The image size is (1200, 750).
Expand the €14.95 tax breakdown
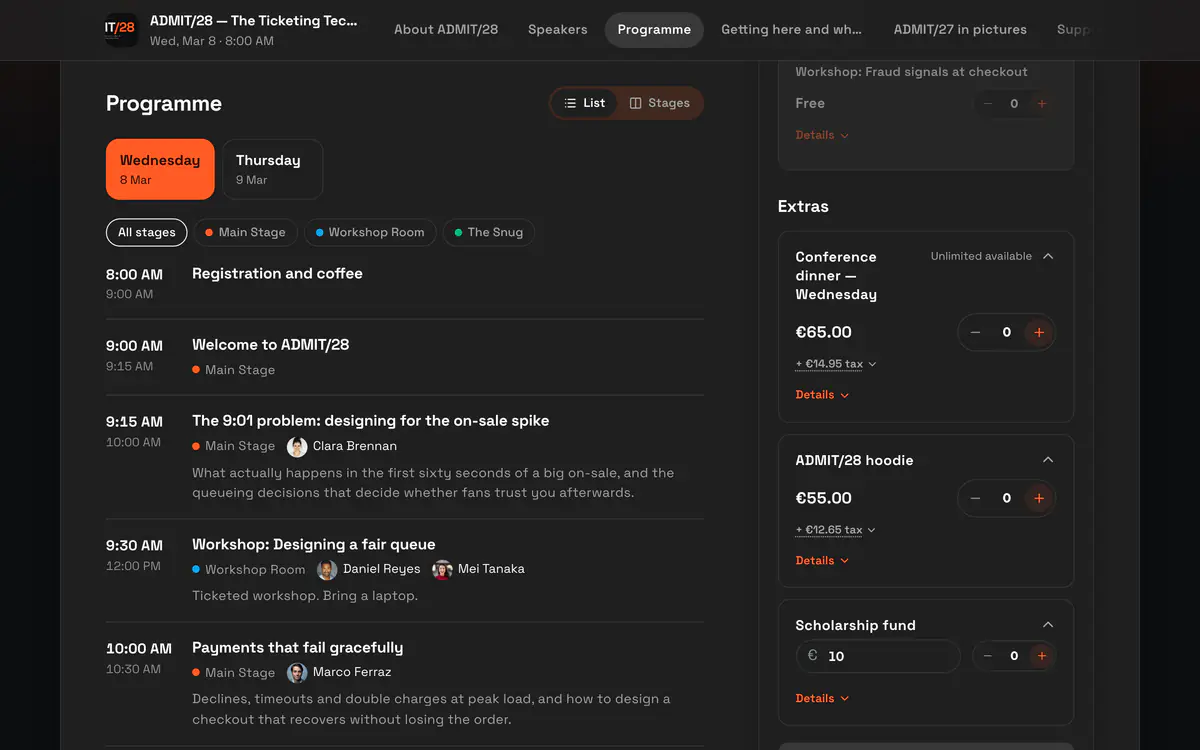(836, 364)
